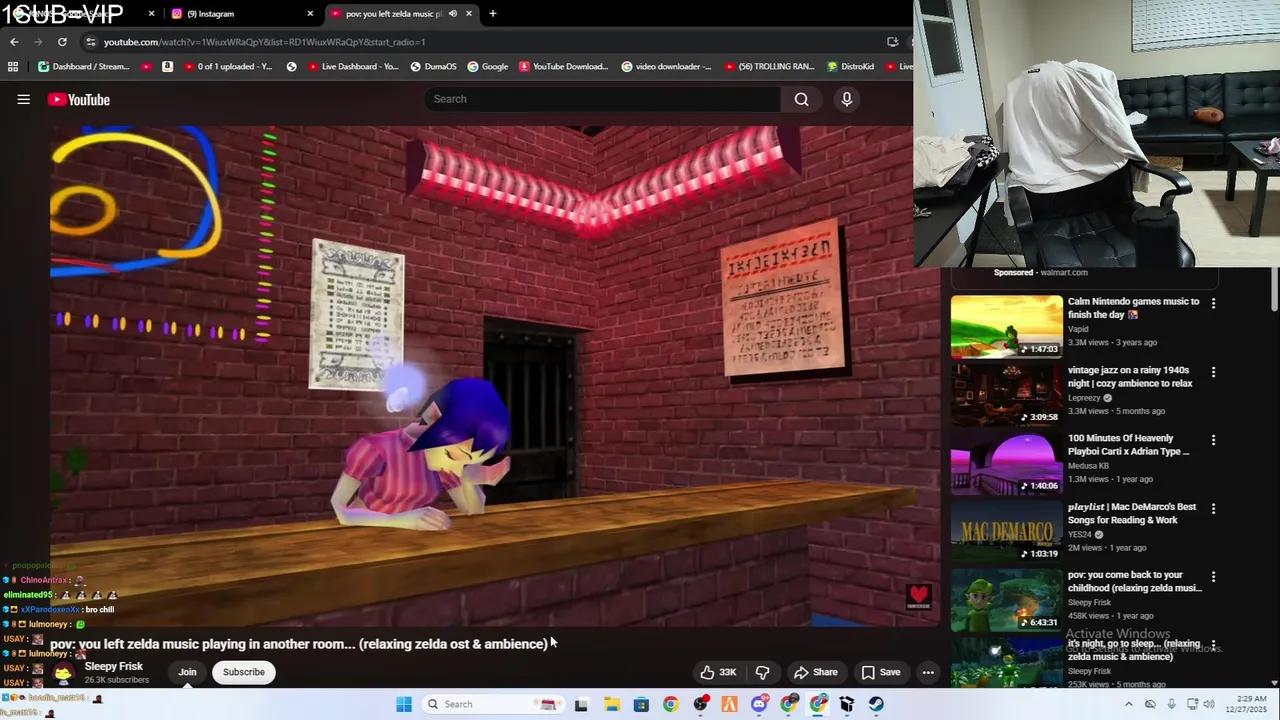The image size is (1280, 720).
Task: Open DumaOS bookmark
Action: click(x=433, y=67)
